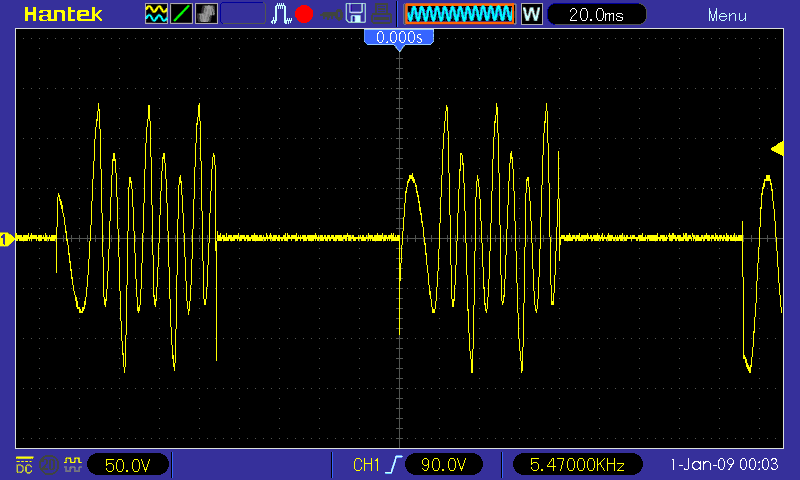Click the 1-Jan-09 00:03 date and time

coord(724,464)
